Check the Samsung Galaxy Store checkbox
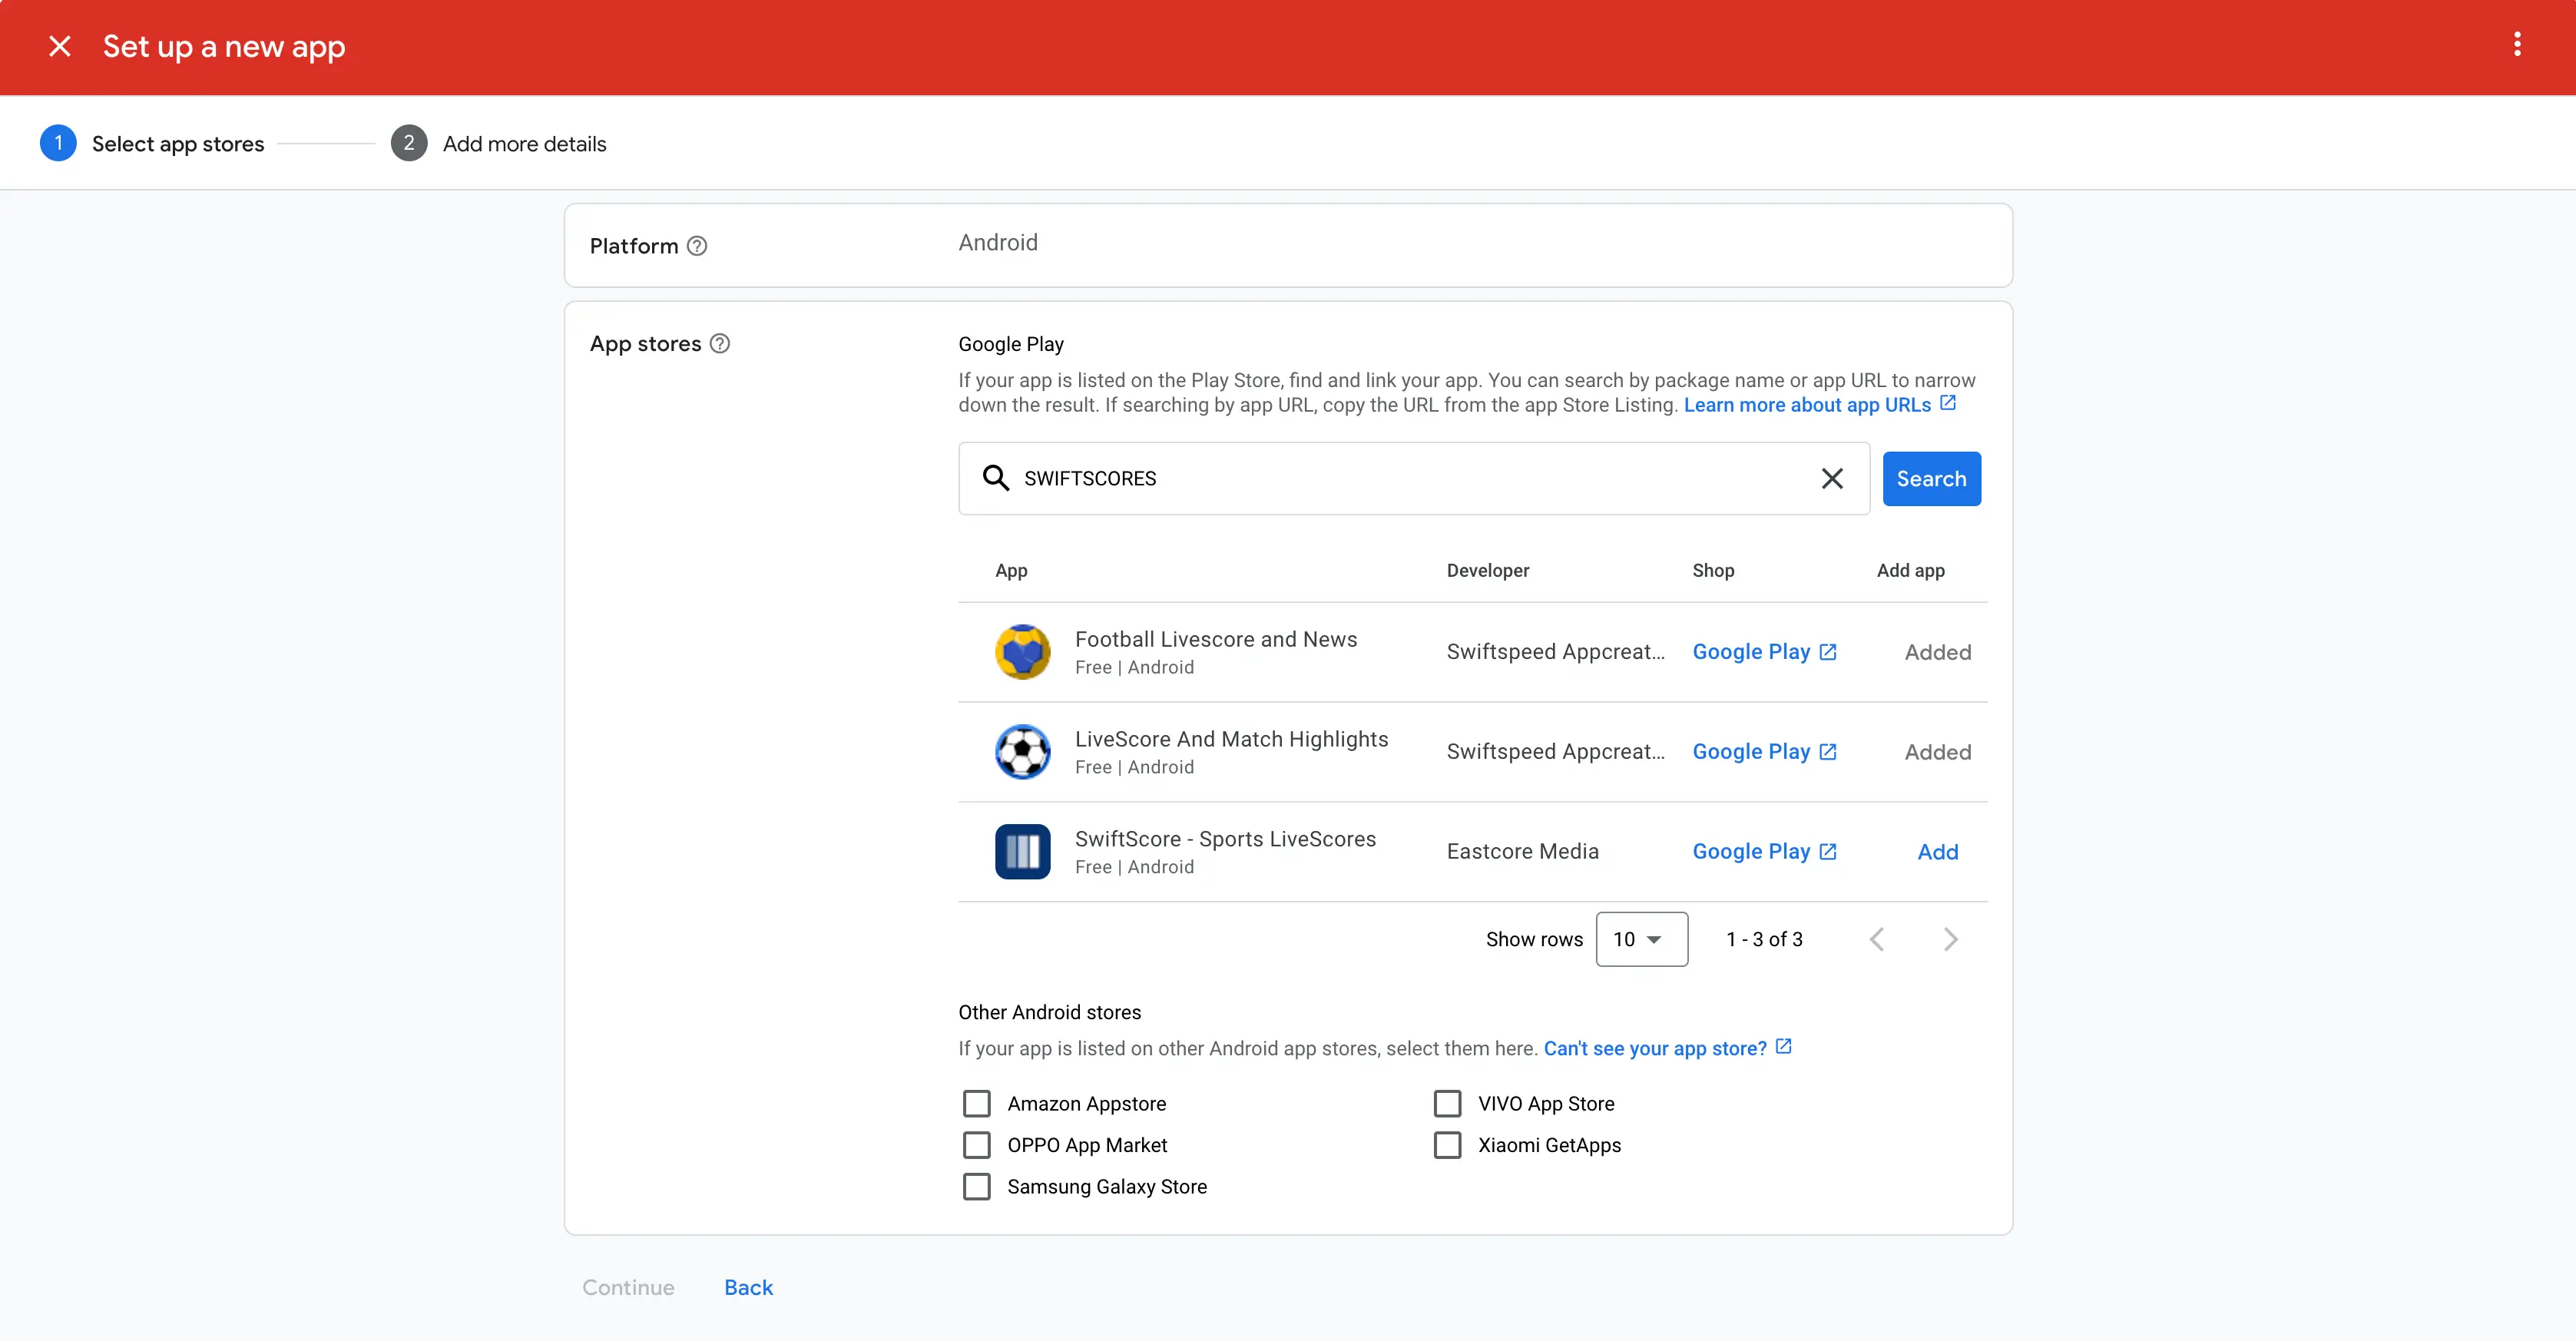Image resolution: width=2576 pixels, height=1341 pixels. pos(976,1187)
